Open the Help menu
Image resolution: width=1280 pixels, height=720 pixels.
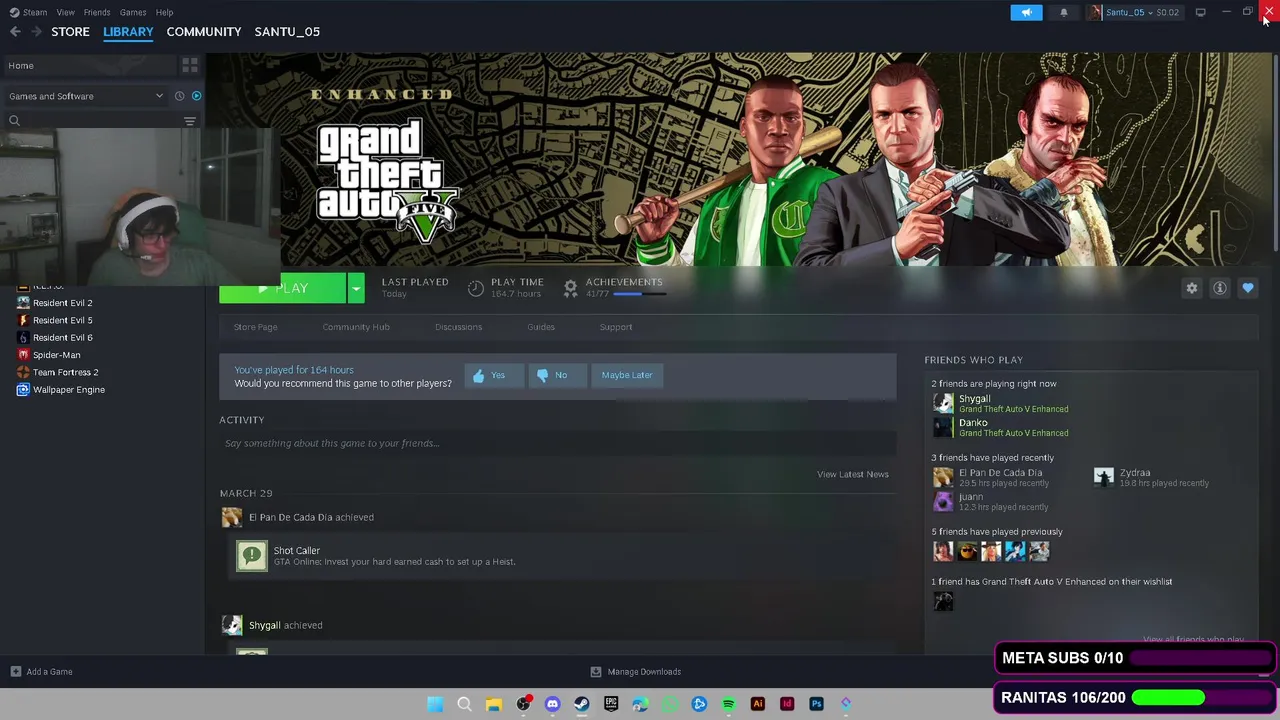click(x=164, y=12)
